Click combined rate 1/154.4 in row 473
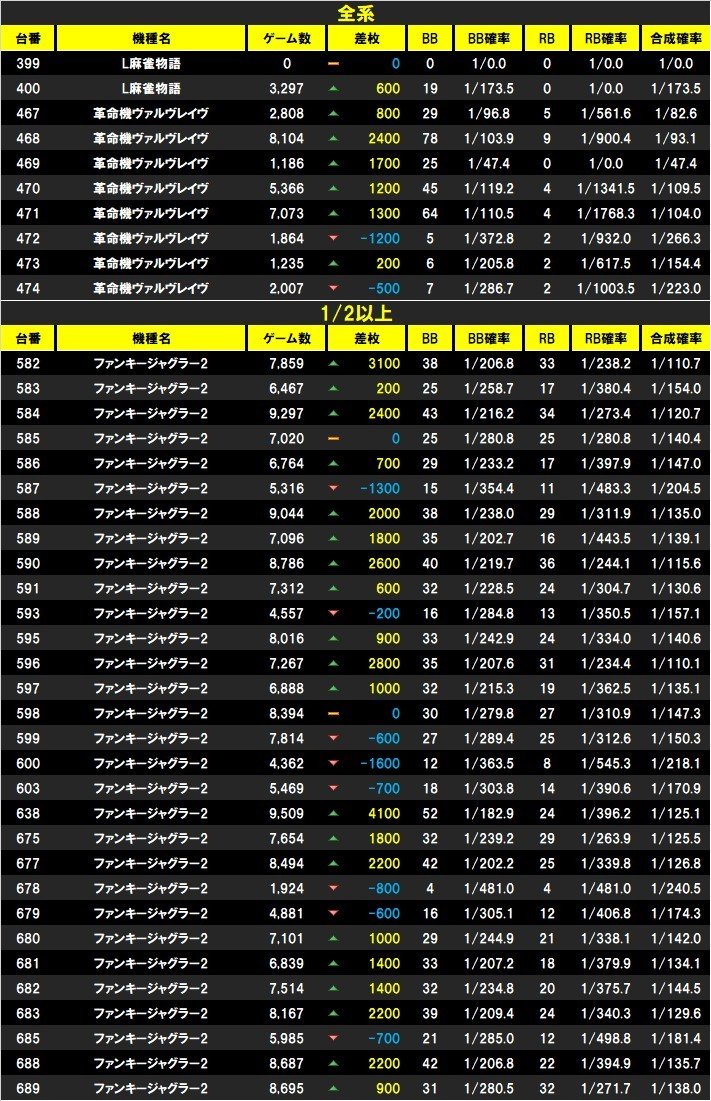Image resolution: width=711 pixels, height=1101 pixels. pyautogui.click(x=675, y=264)
